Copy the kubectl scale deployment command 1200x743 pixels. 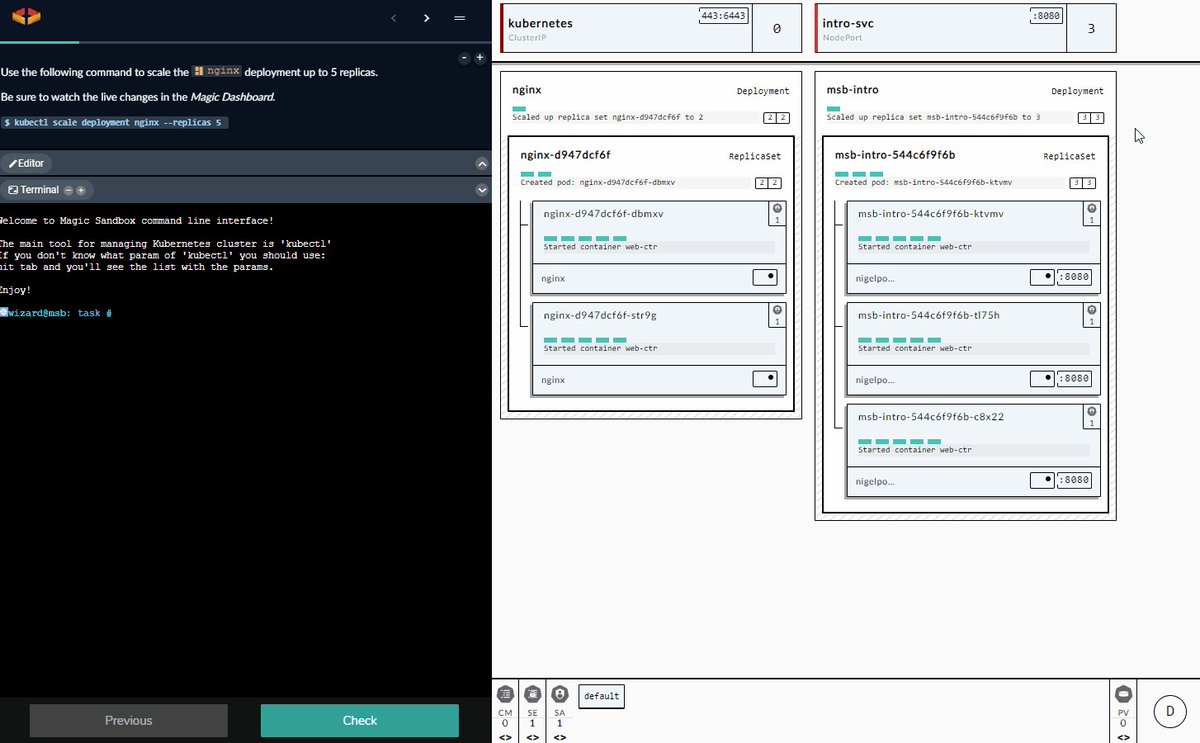coord(114,122)
